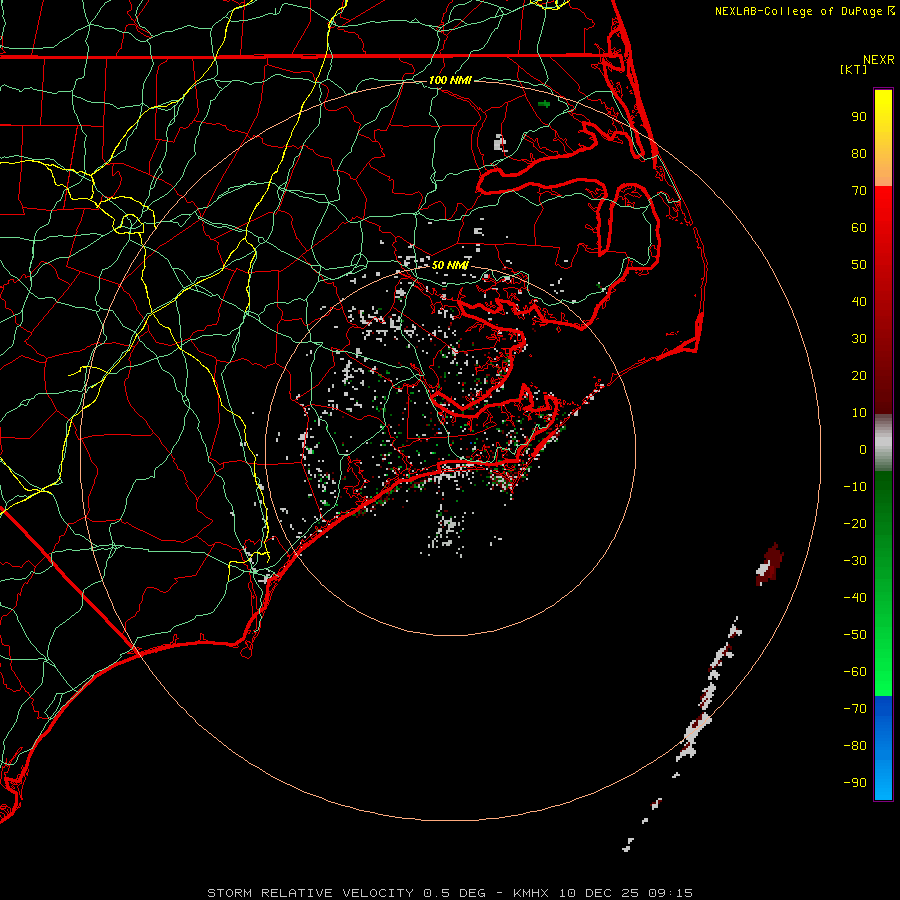
Task: Click the 70 knot scale label
Action: point(859,191)
